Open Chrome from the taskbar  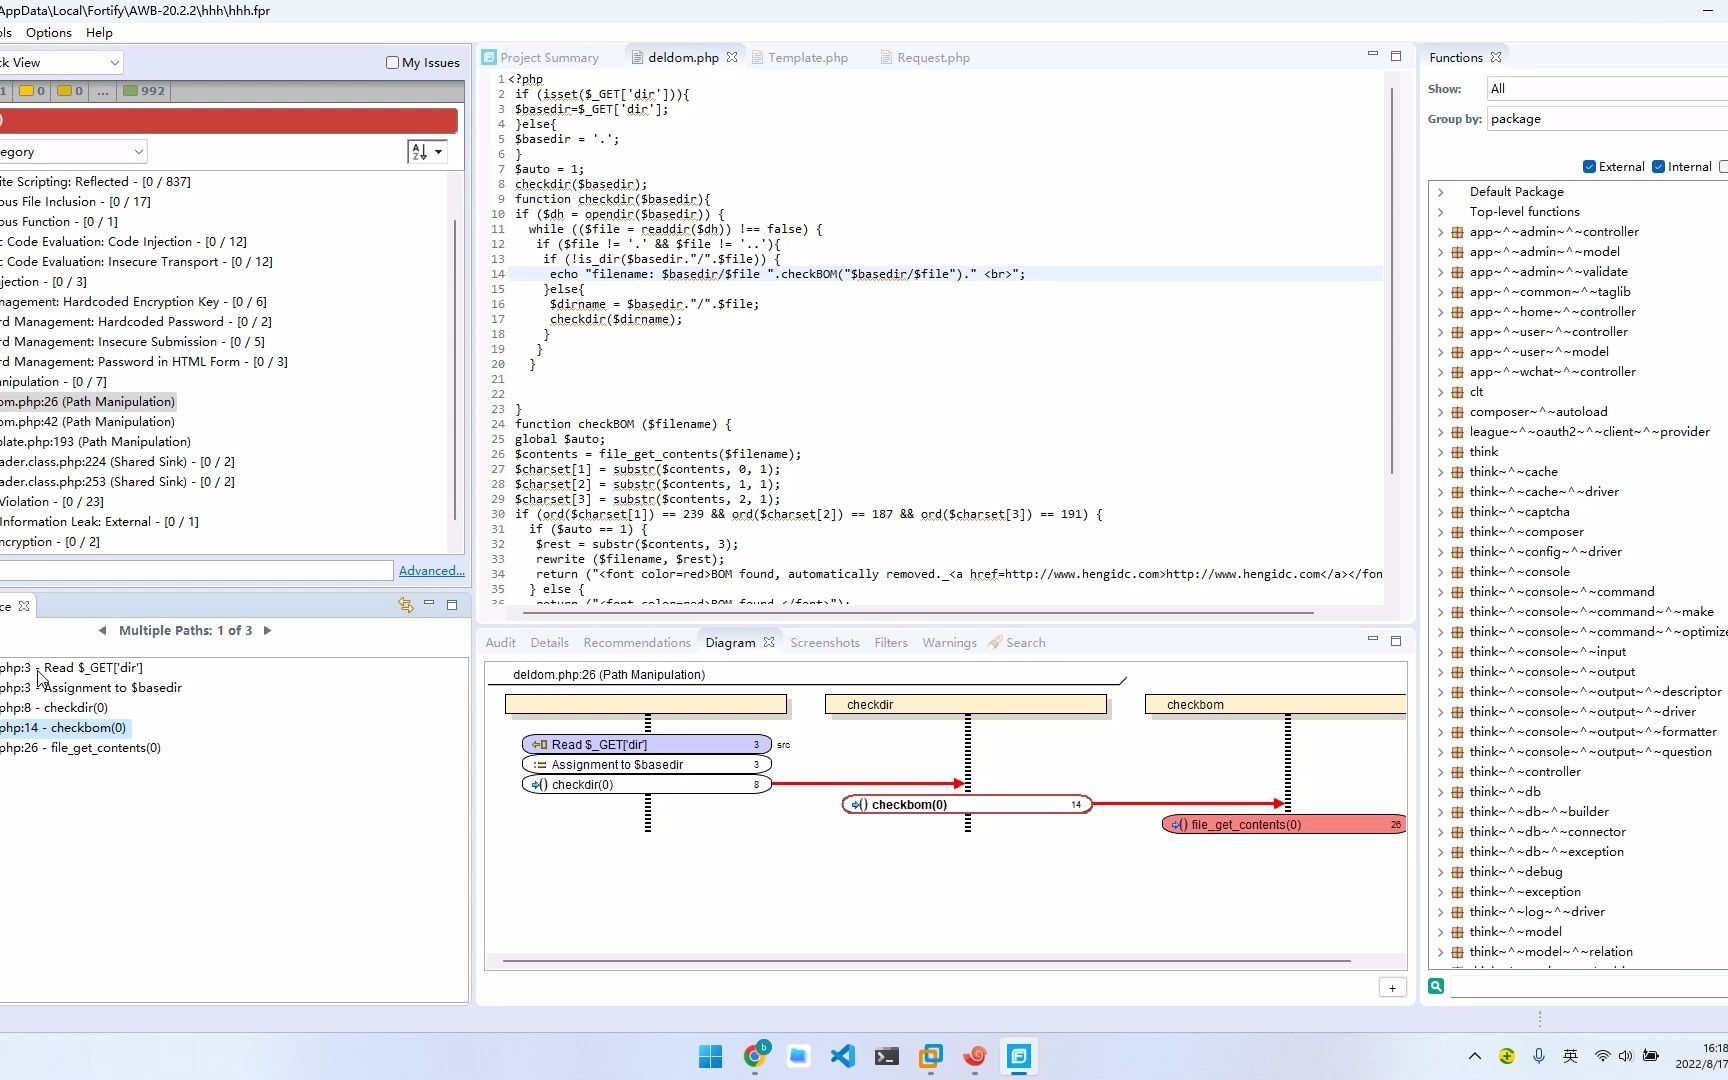click(x=756, y=1055)
